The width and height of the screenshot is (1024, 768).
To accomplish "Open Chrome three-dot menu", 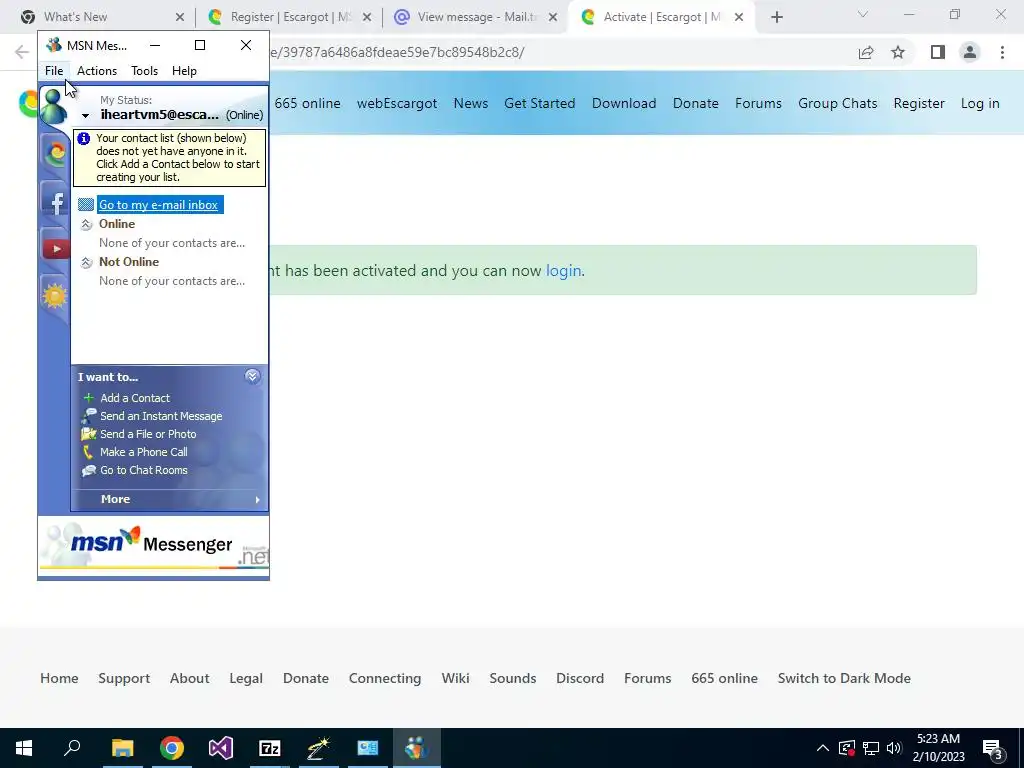I will click(1002, 52).
